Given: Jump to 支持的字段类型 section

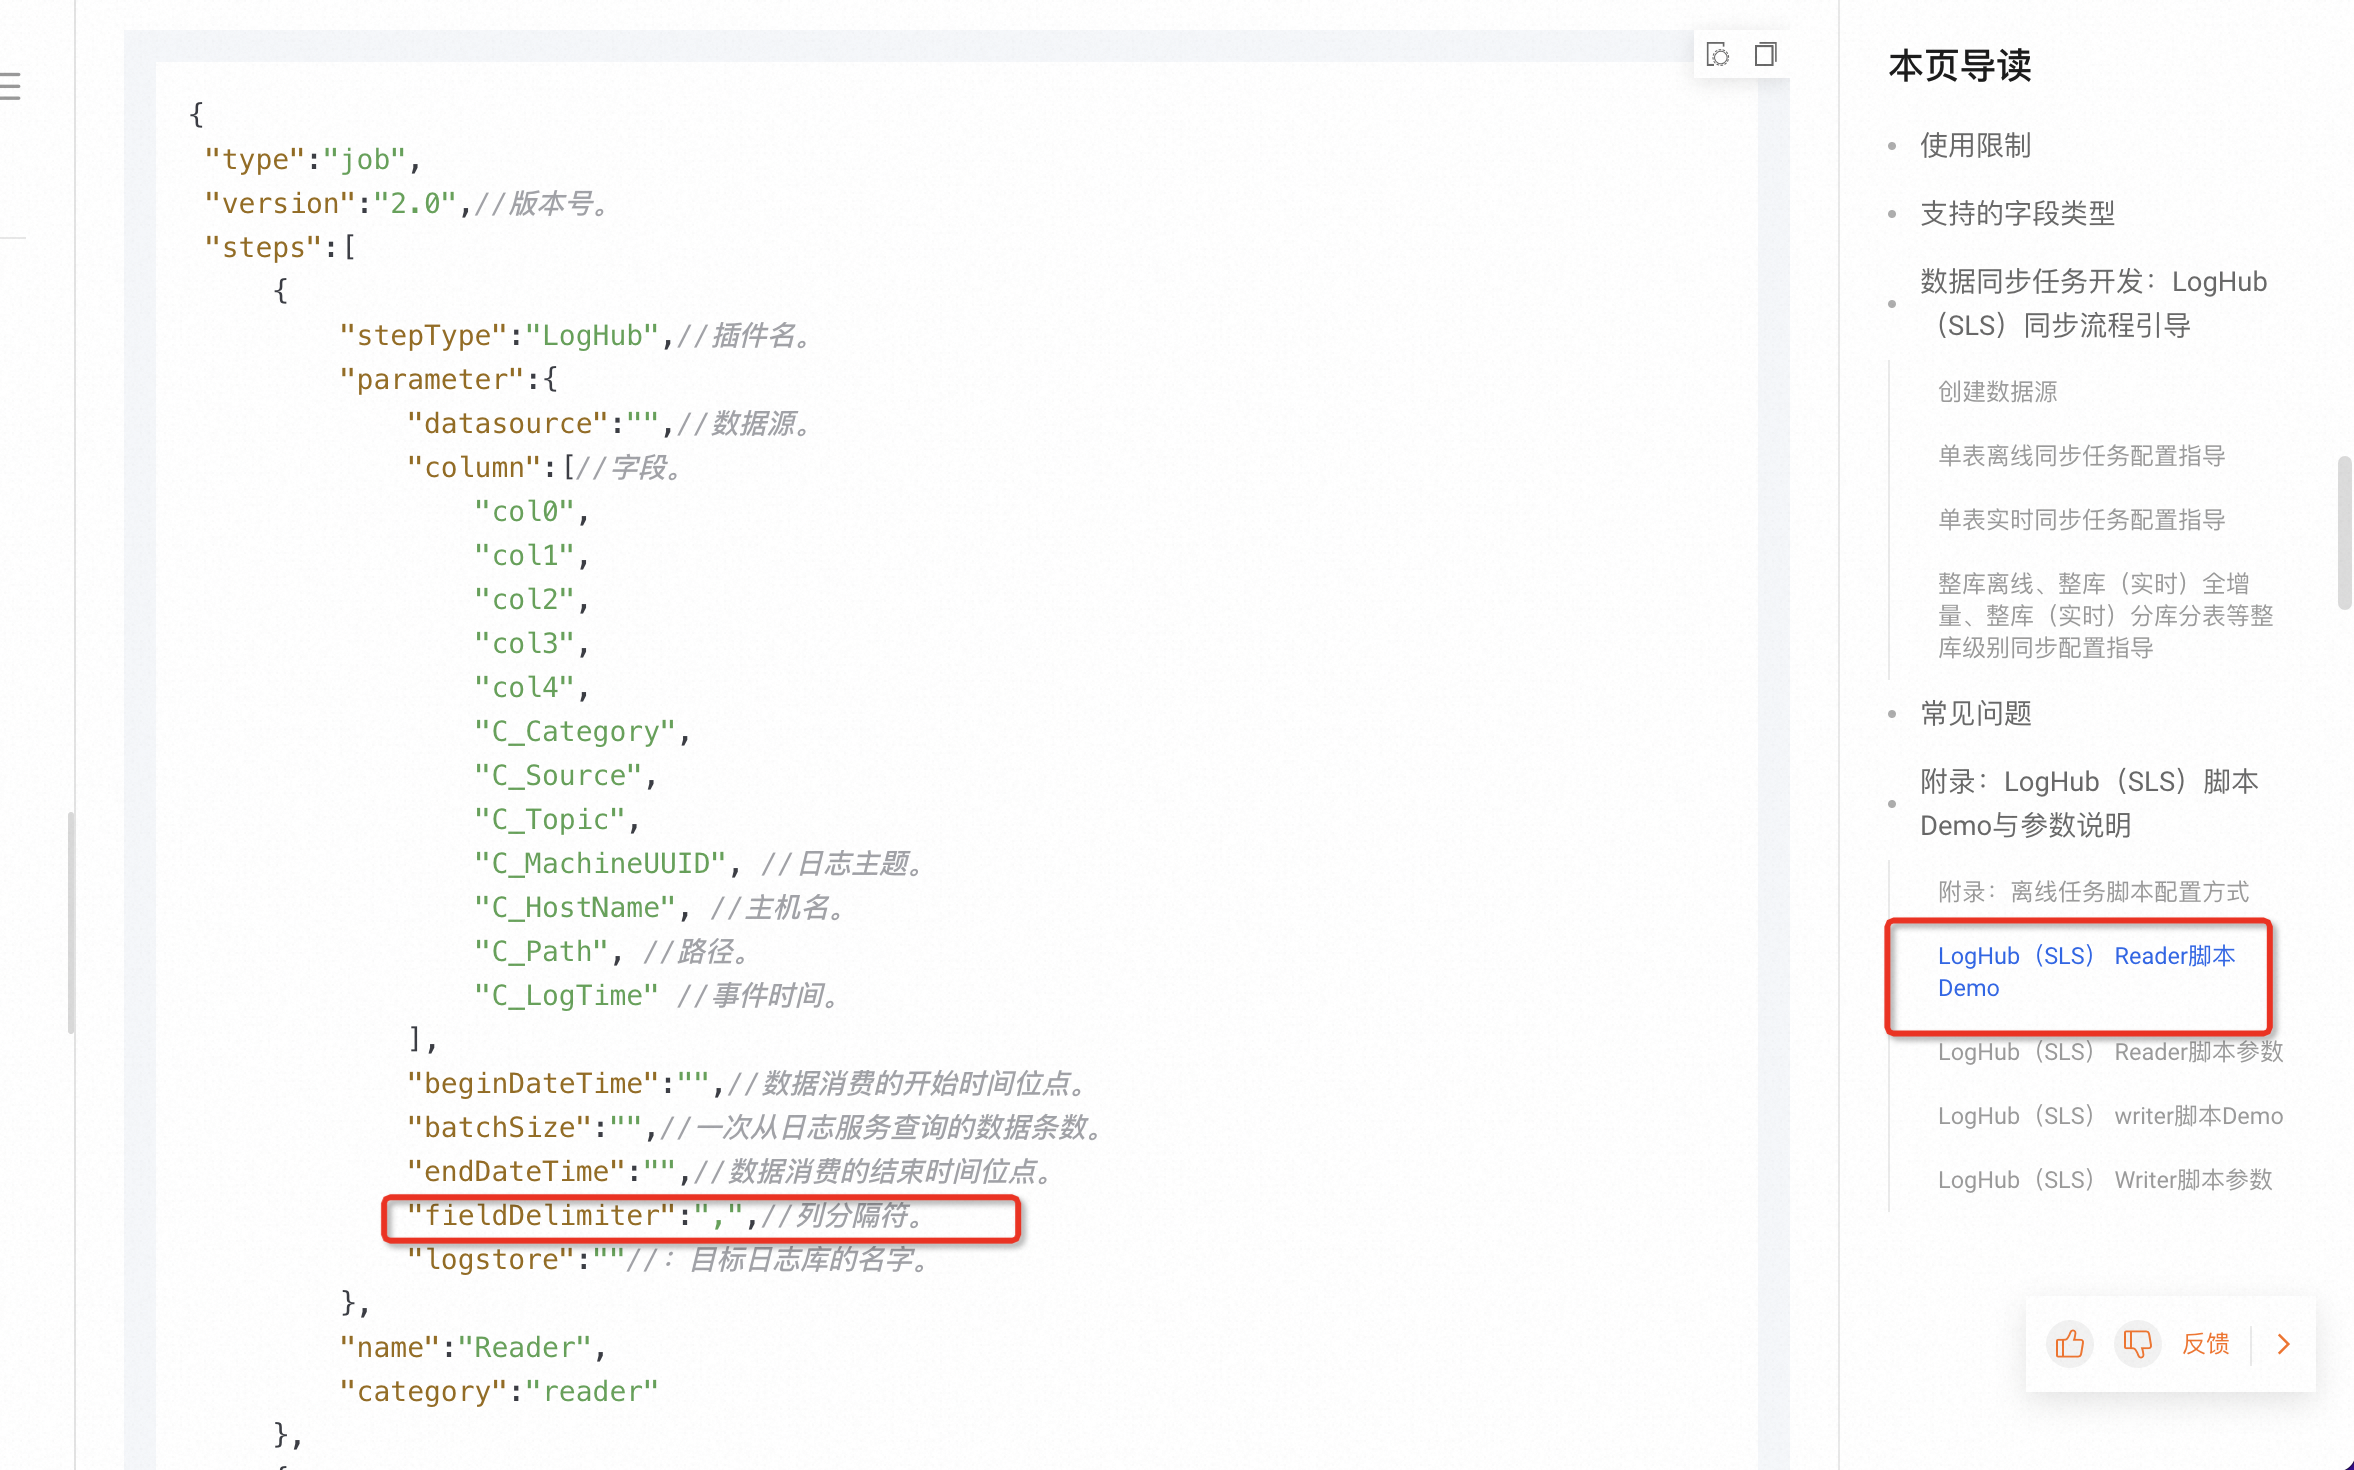Looking at the screenshot, I should point(2017,214).
